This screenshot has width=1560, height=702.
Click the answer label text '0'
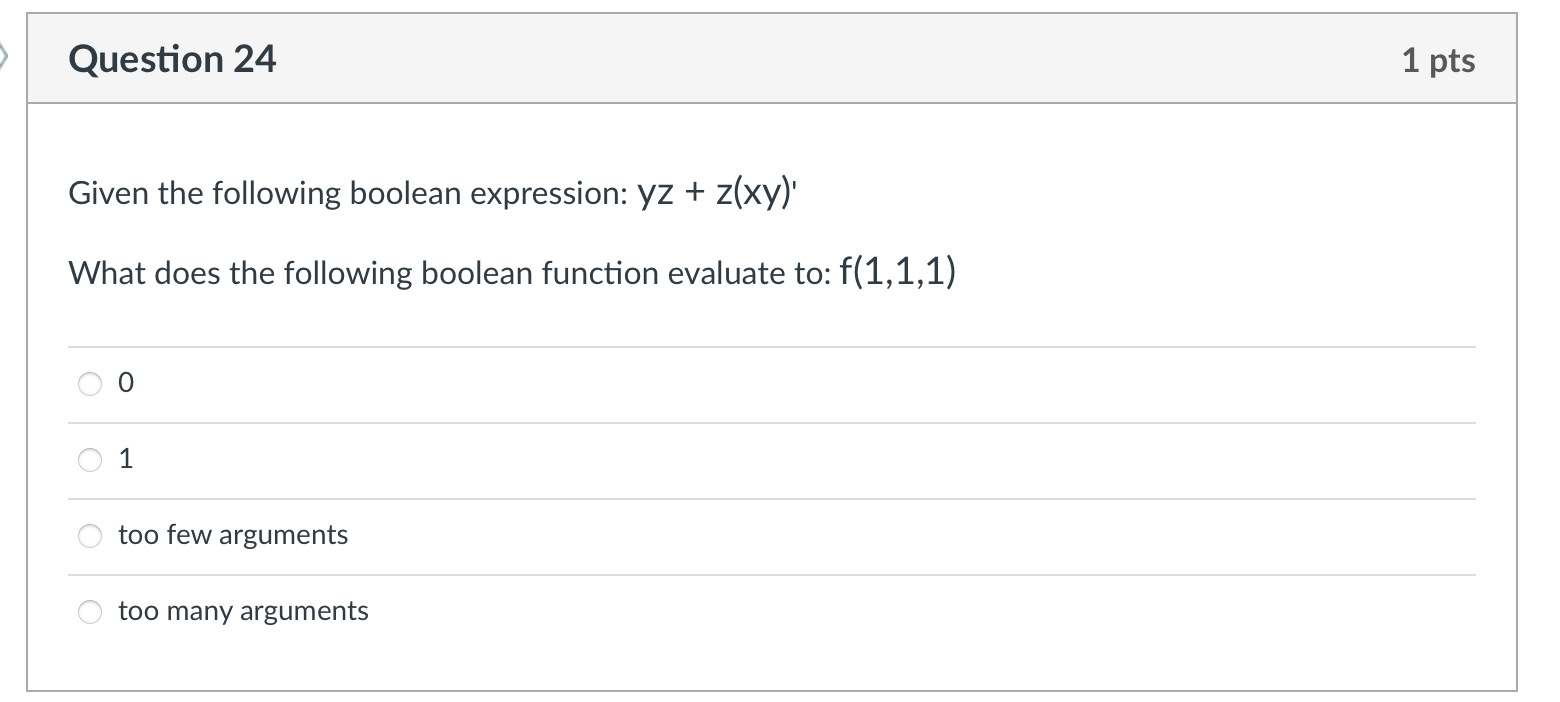coord(125,384)
